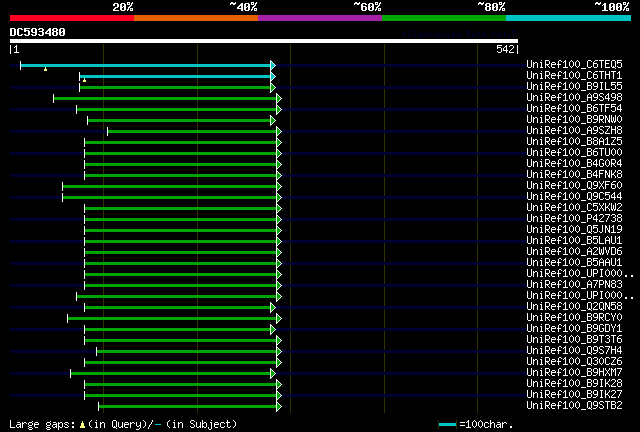Click the ~100% identity scale label

pos(611,7)
